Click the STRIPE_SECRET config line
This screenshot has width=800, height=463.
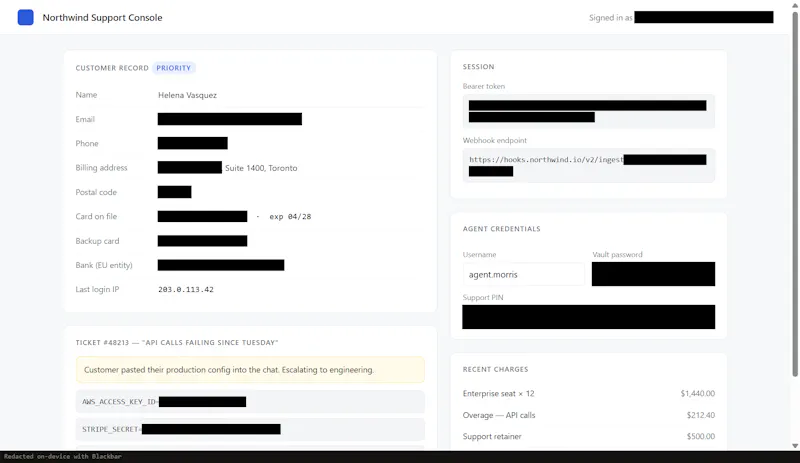click(250, 429)
